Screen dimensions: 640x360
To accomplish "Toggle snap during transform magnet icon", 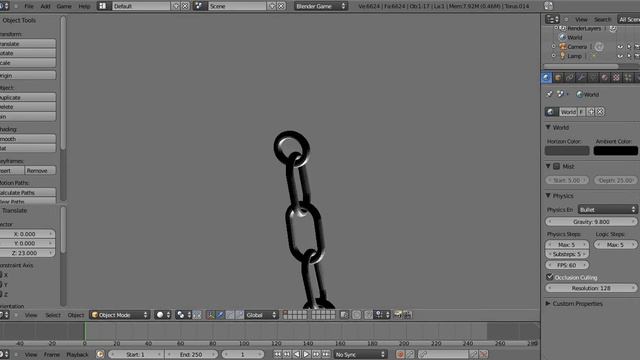I will (x=369, y=315).
